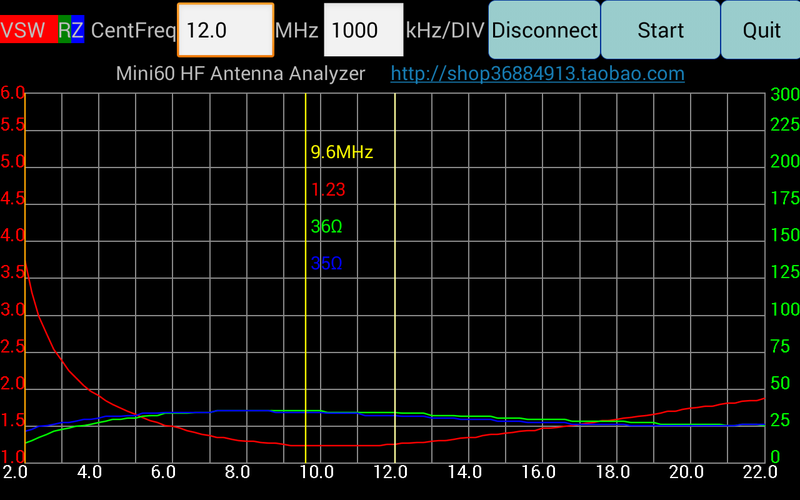The width and height of the screenshot is (800, 500).
Task: Start the antenna sweep
Action: 660,30
